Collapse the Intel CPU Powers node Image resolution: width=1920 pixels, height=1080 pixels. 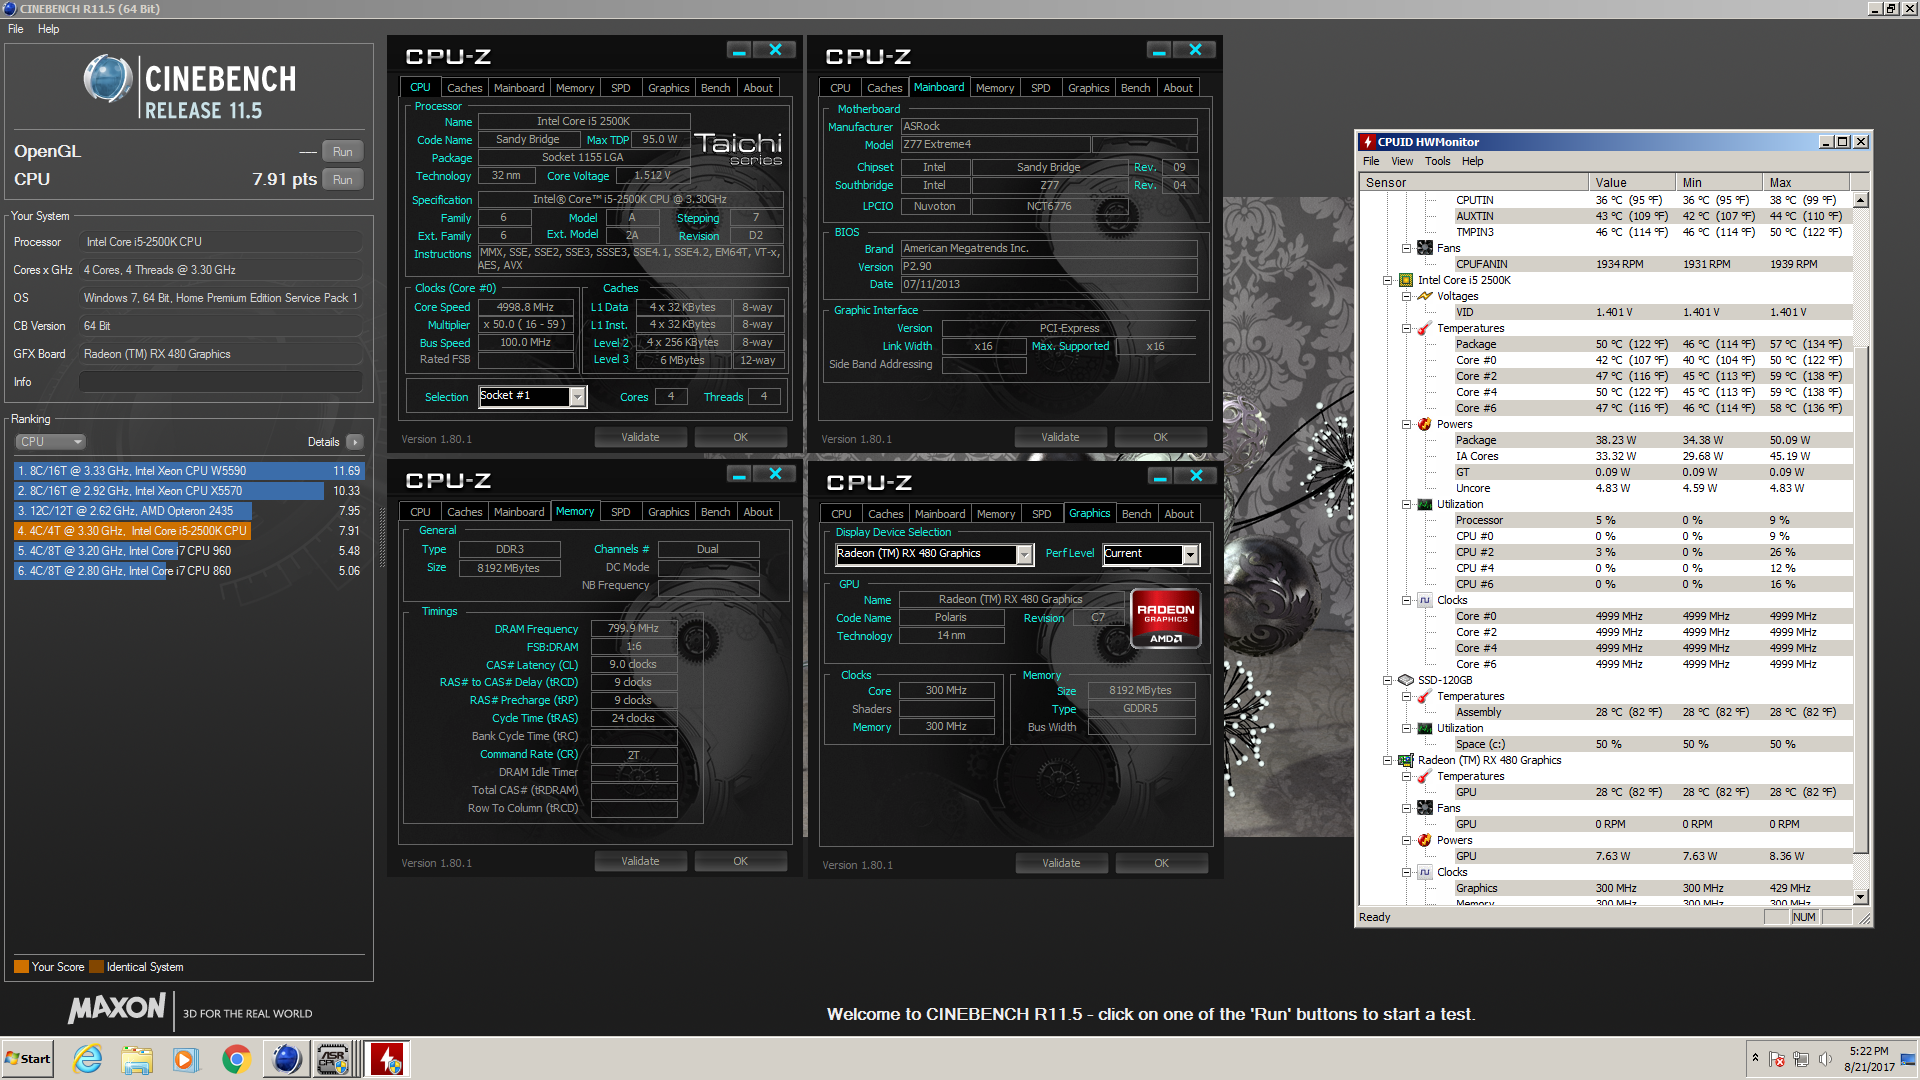(x=1407, y=424)
